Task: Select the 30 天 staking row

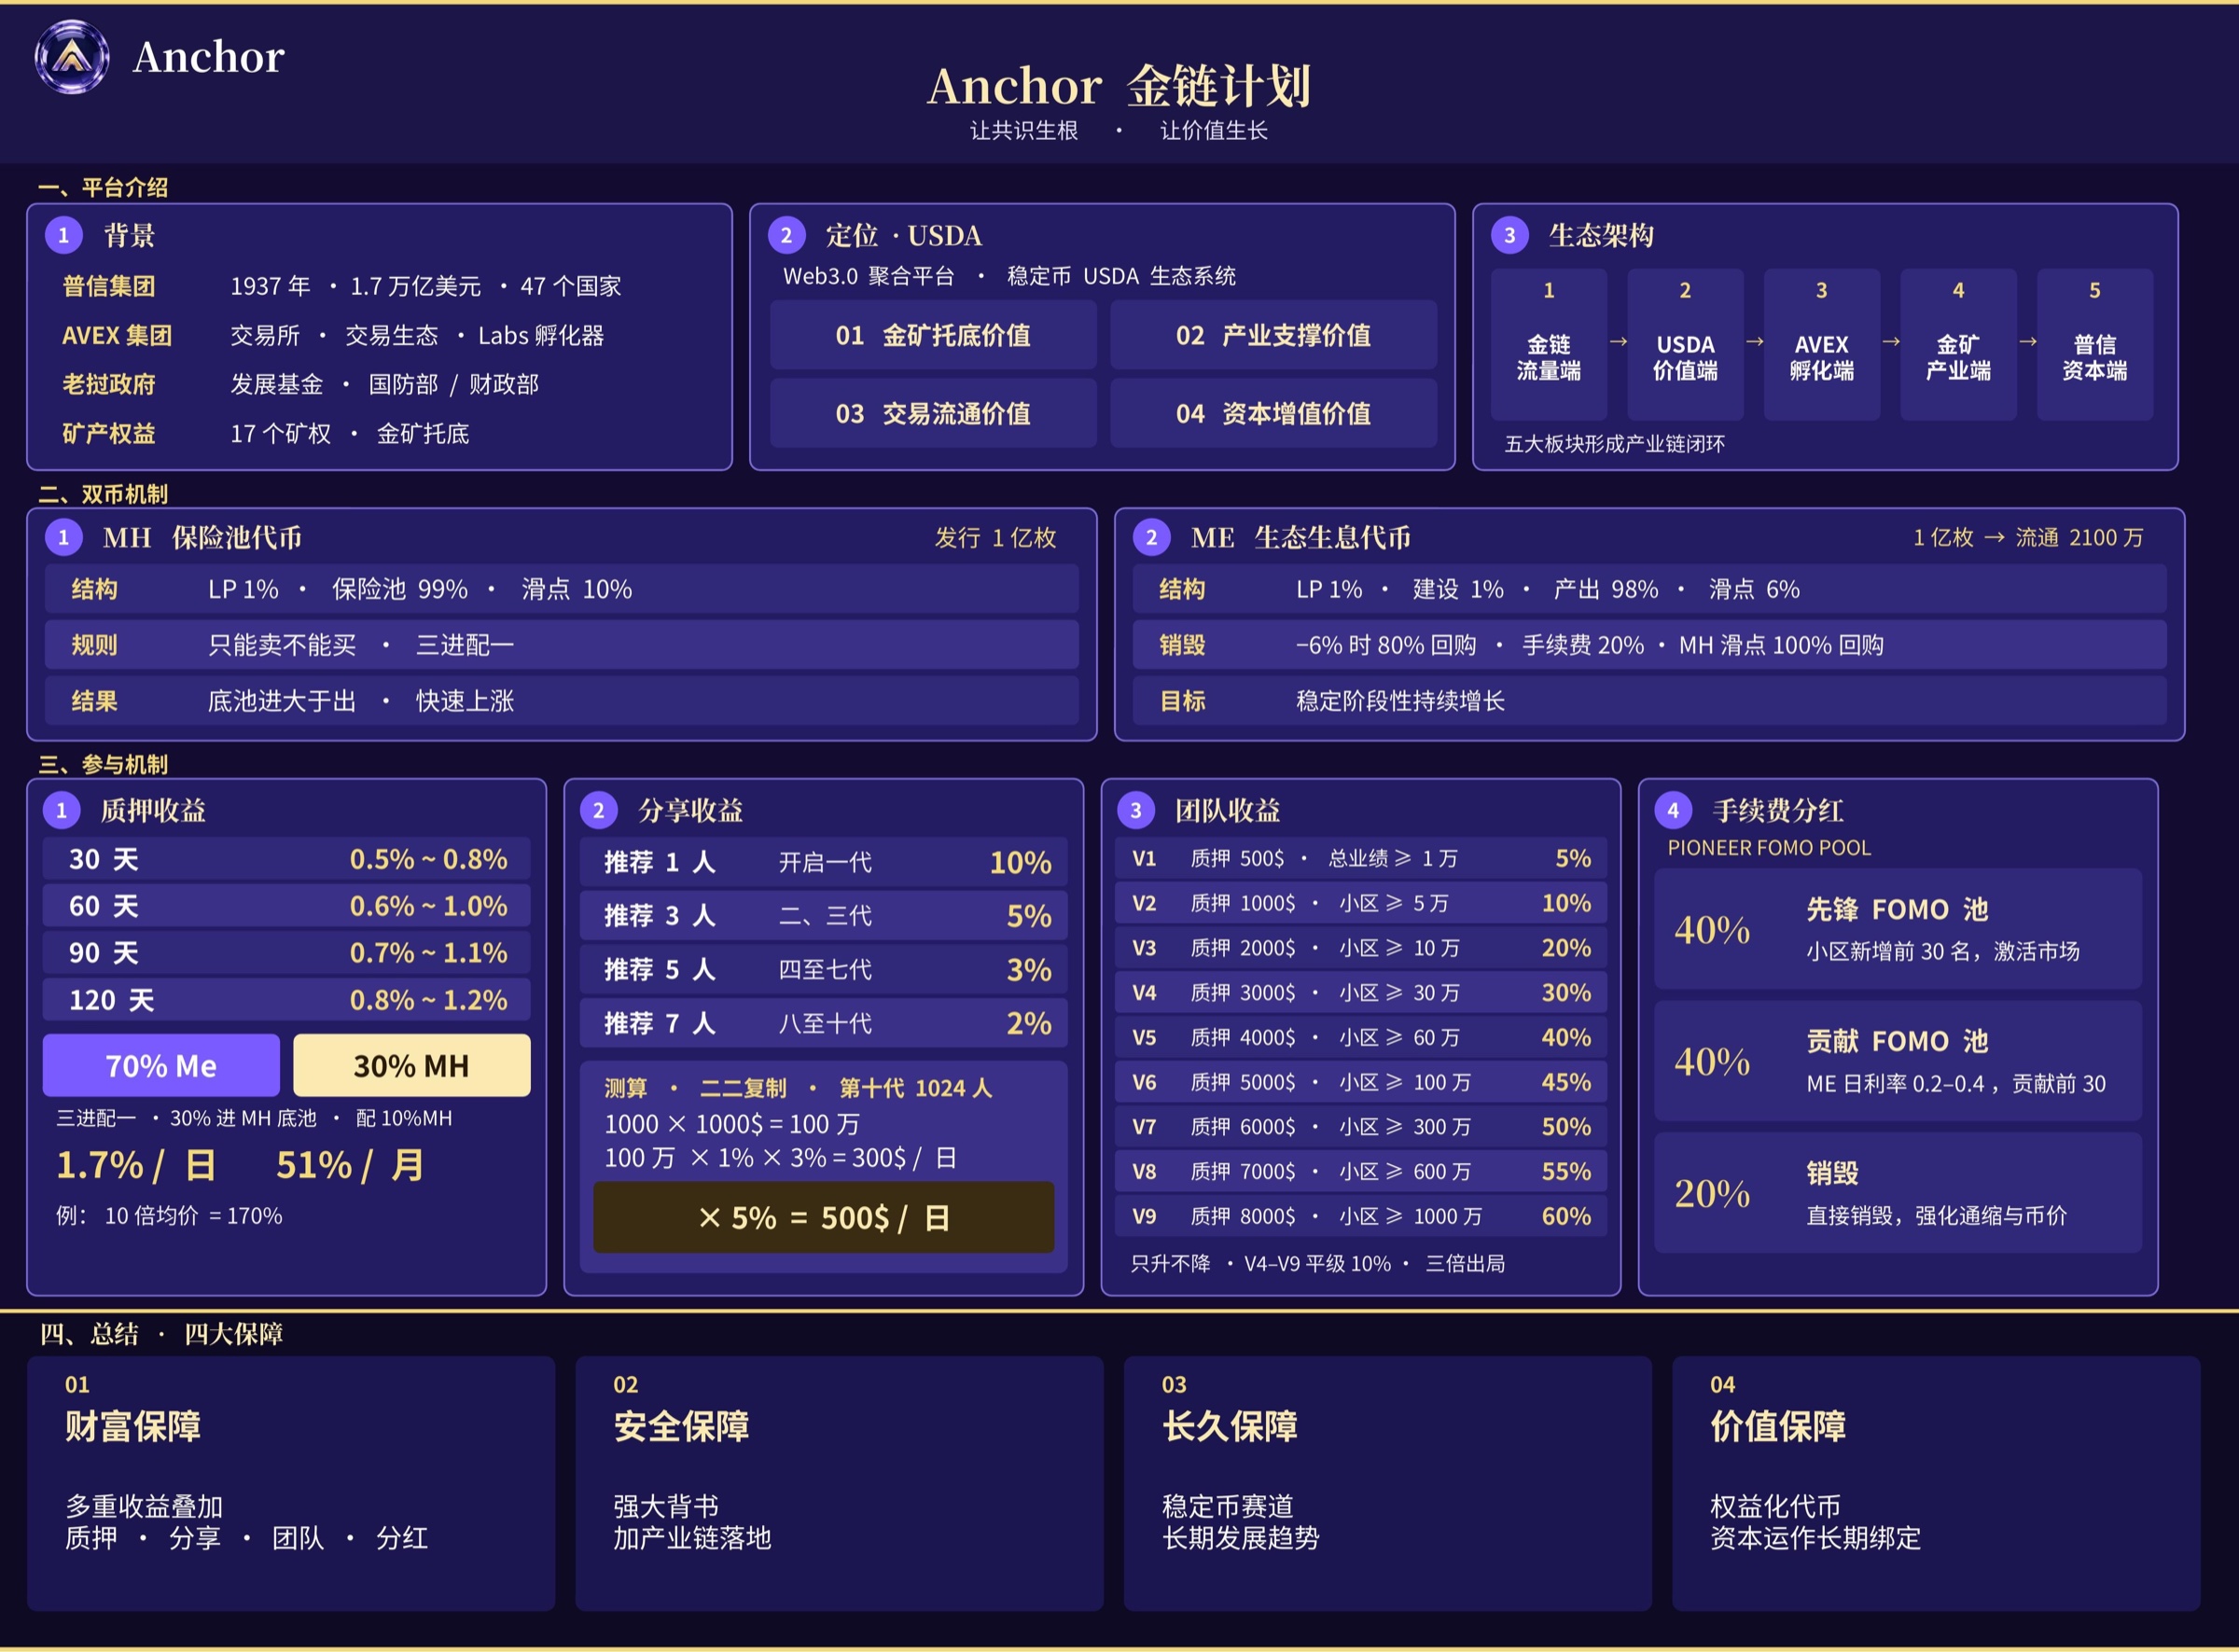Action: 286,859
